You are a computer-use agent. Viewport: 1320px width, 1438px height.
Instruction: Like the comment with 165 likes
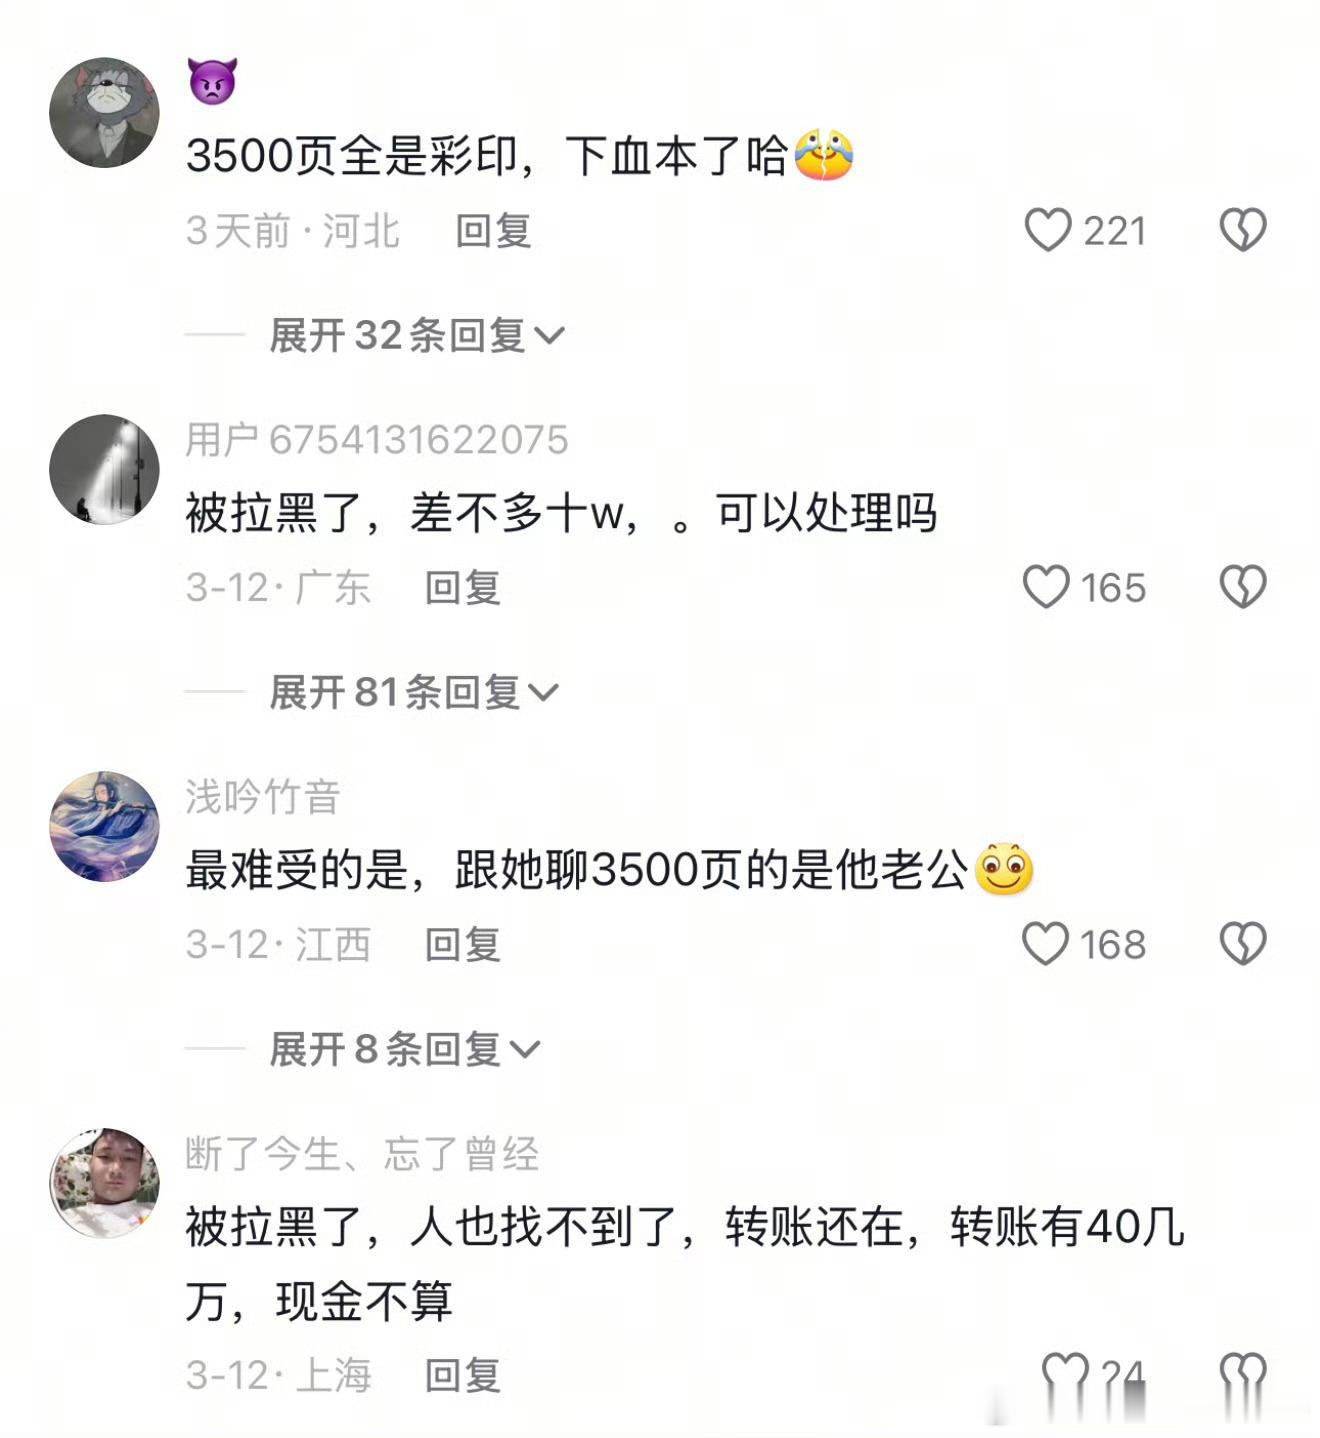(x=1046, y=587)
